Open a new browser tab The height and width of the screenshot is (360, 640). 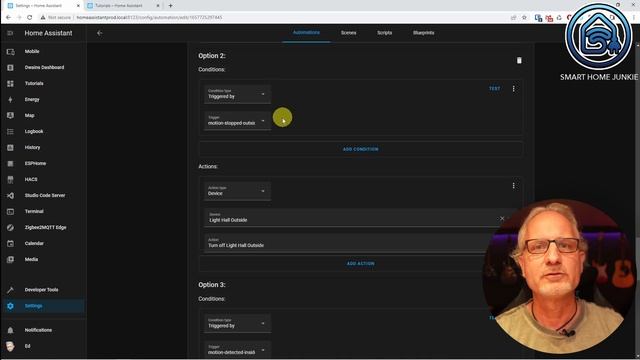click(170, 6)
